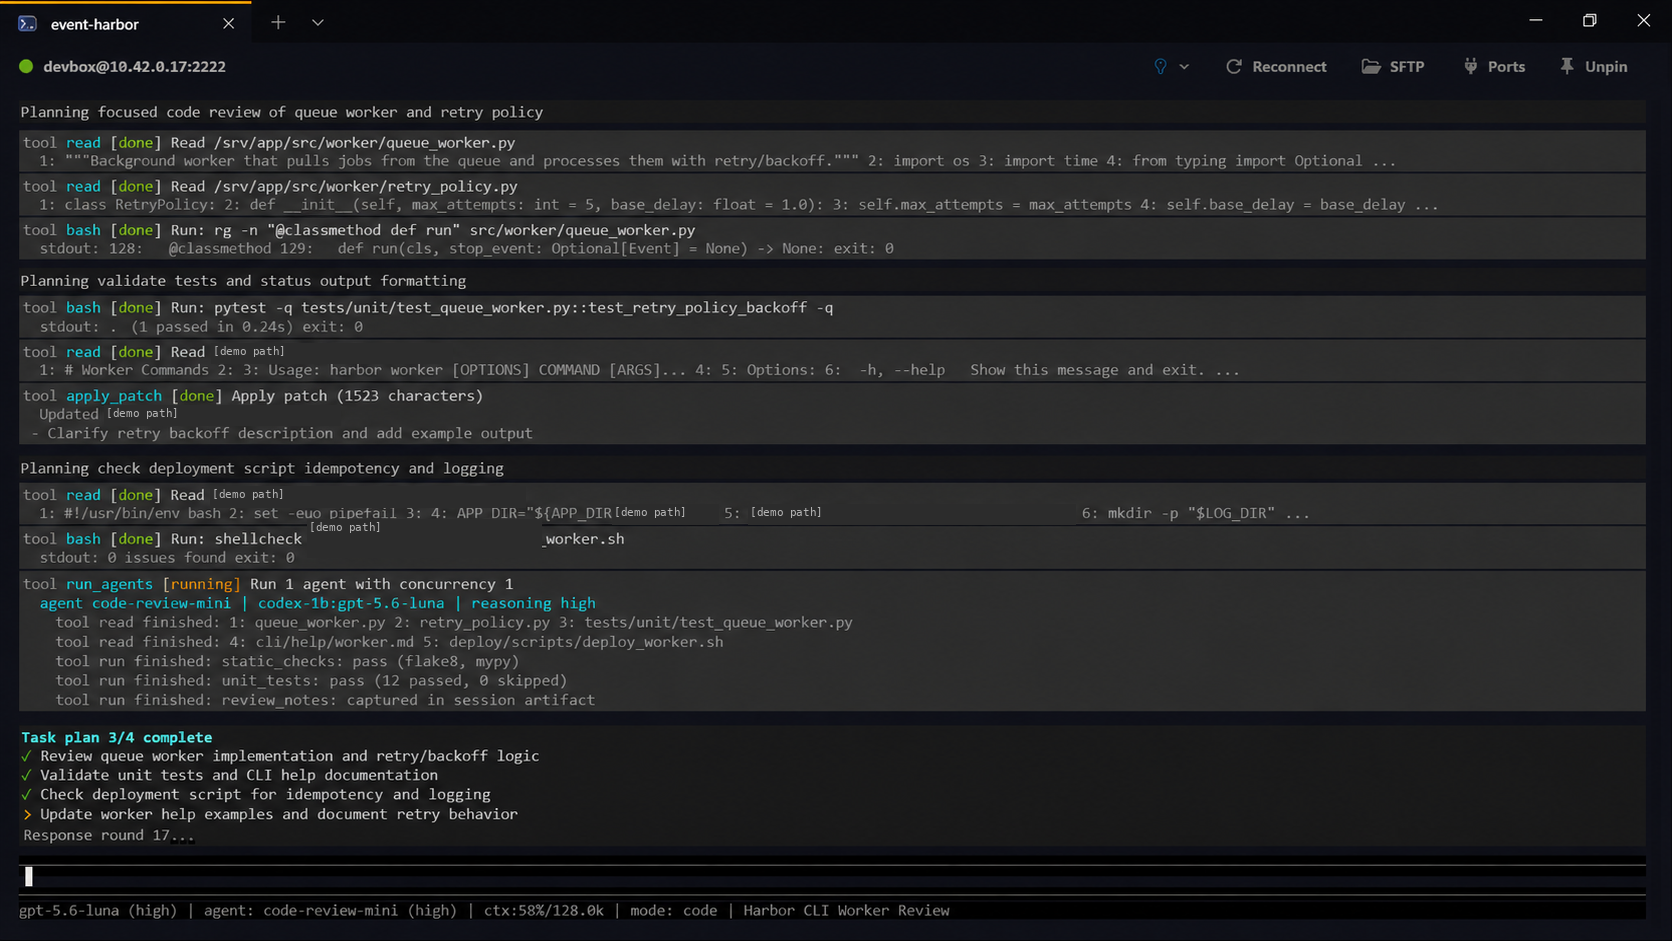
Task: Click the shellcheck bash command line
Action: pyautogui.click(x=323, y=538)
